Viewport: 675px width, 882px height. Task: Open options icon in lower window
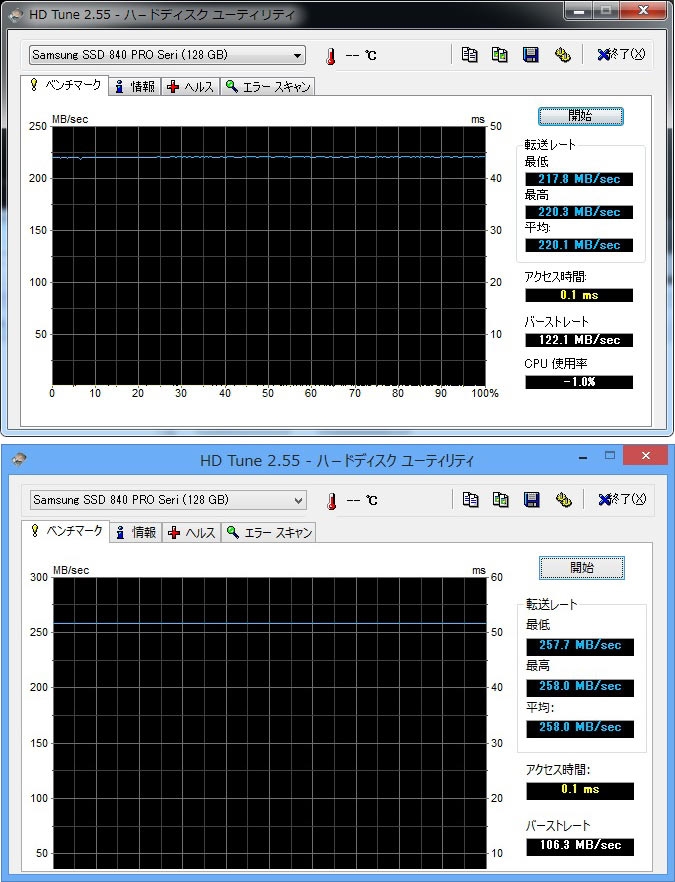pos(563,500)
